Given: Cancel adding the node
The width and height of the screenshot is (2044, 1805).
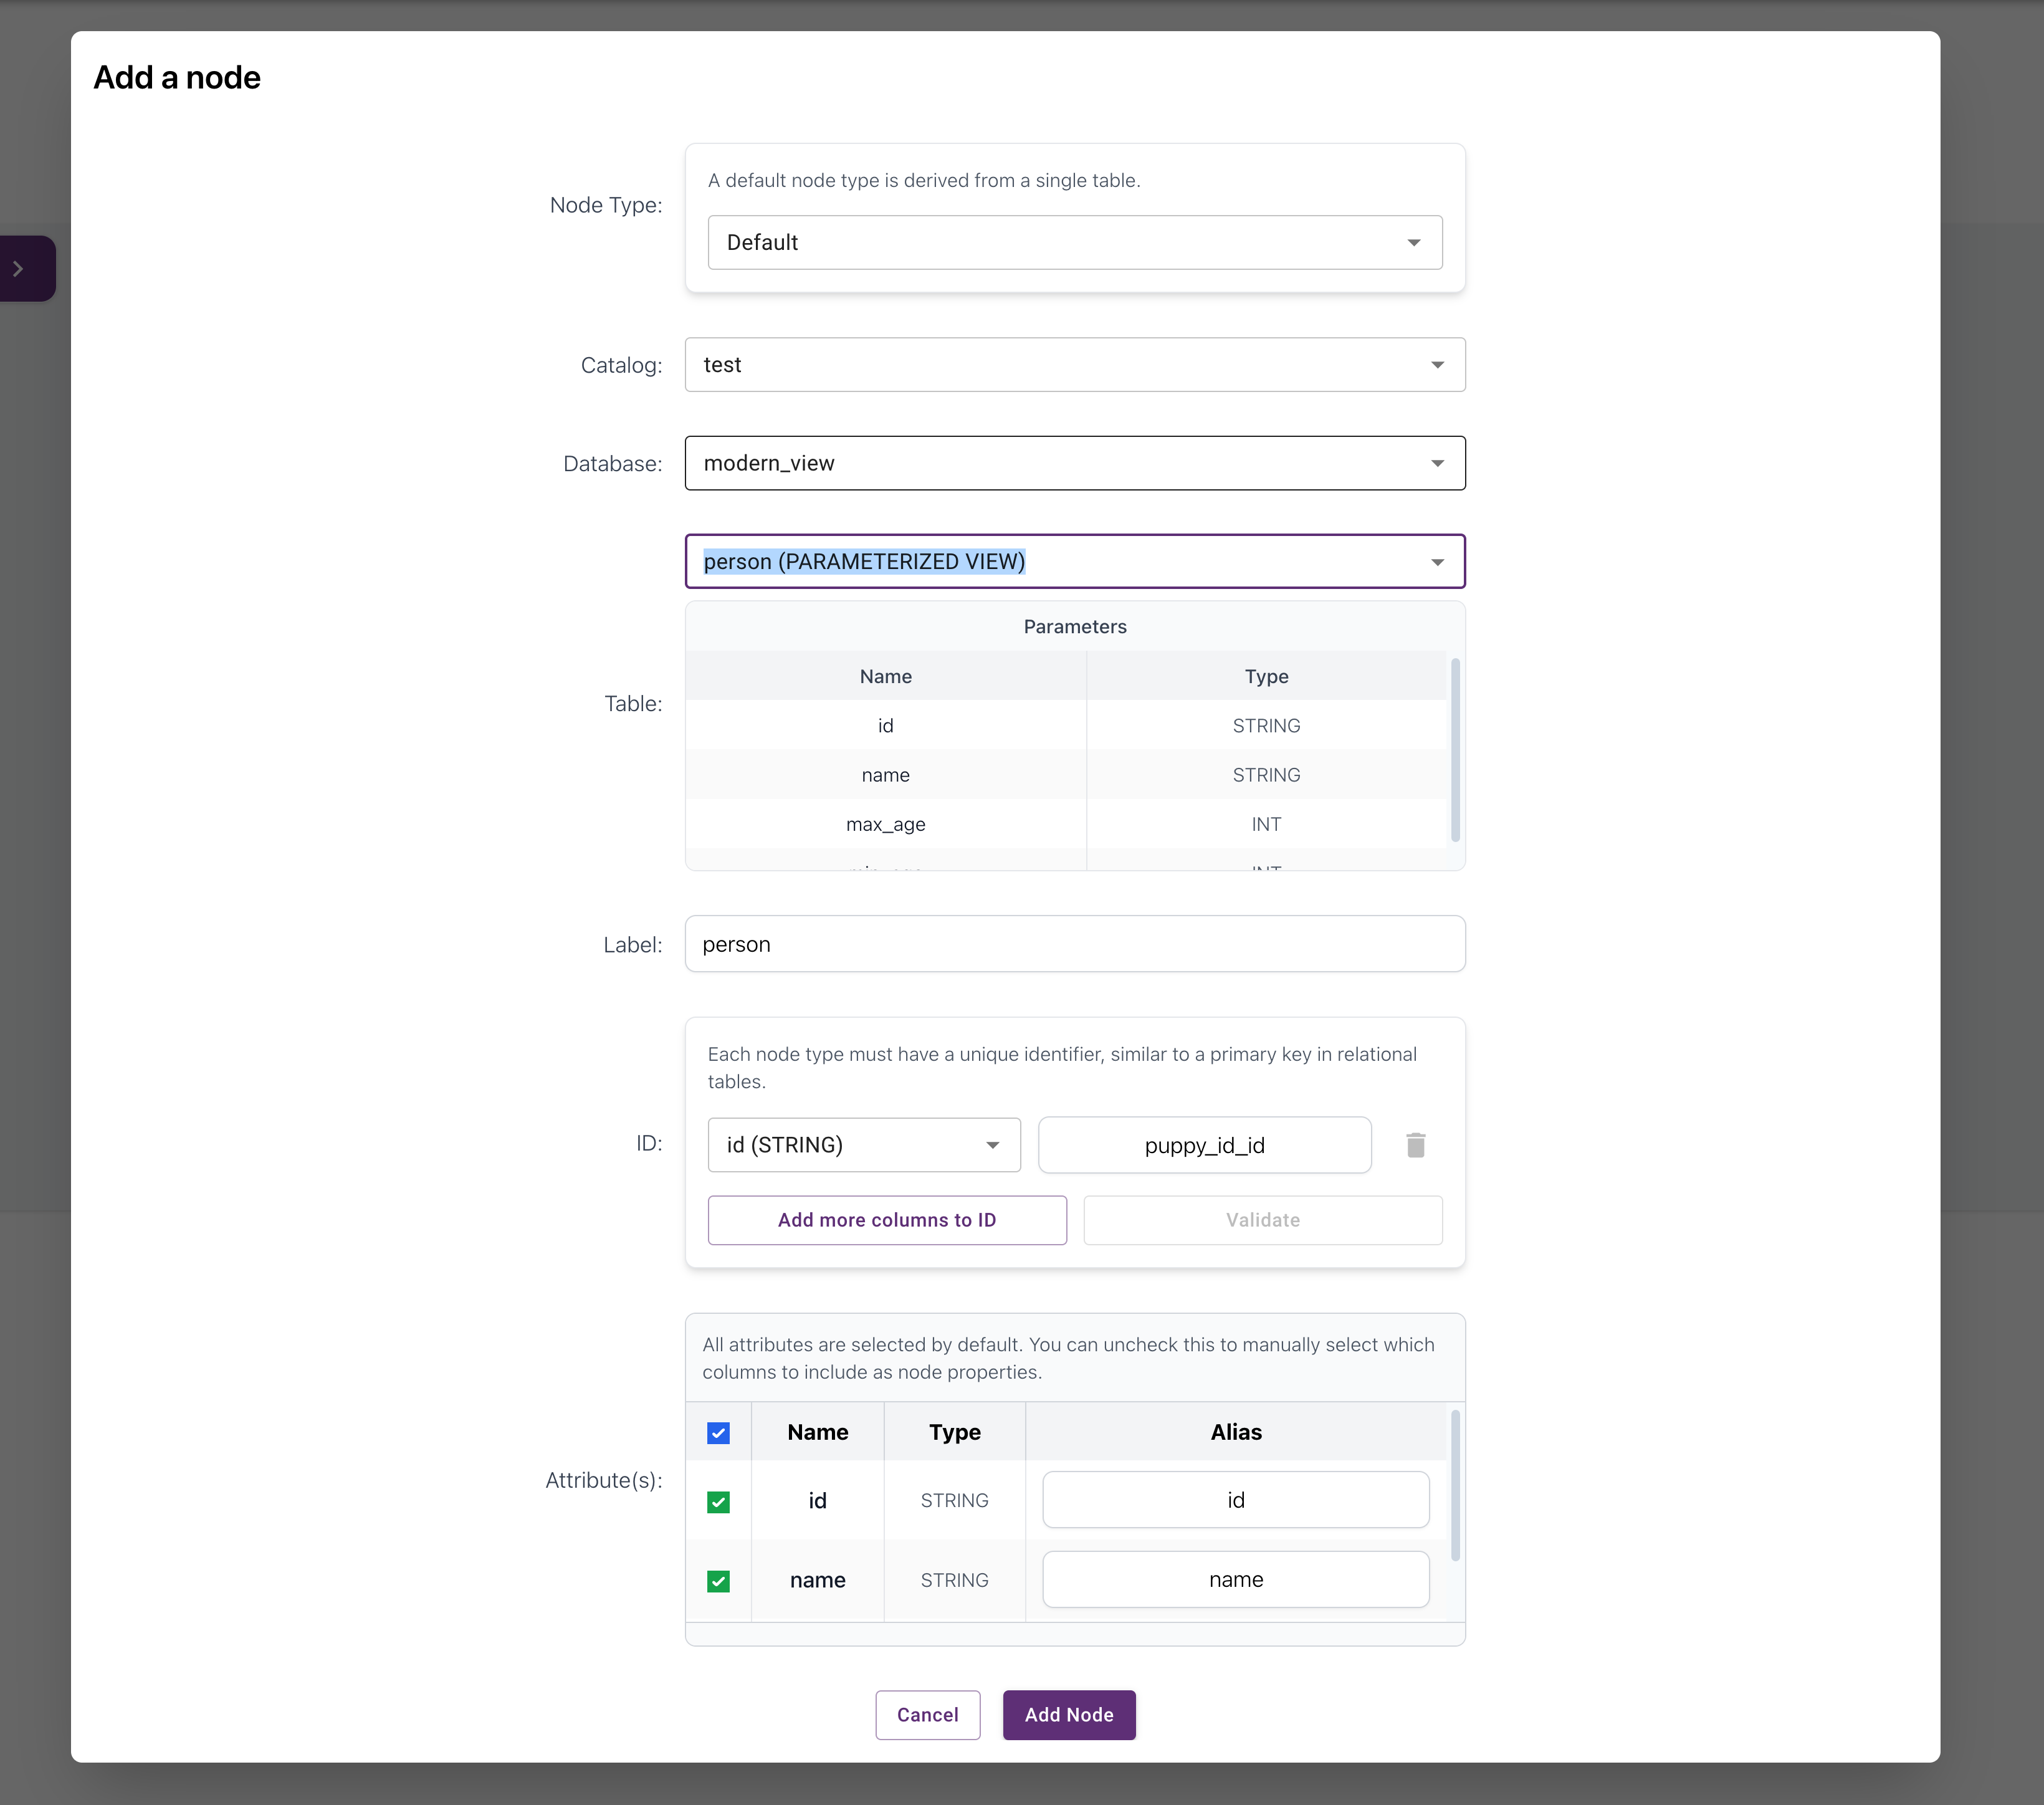Looking at the screenshot, I should click(927, 1714).
